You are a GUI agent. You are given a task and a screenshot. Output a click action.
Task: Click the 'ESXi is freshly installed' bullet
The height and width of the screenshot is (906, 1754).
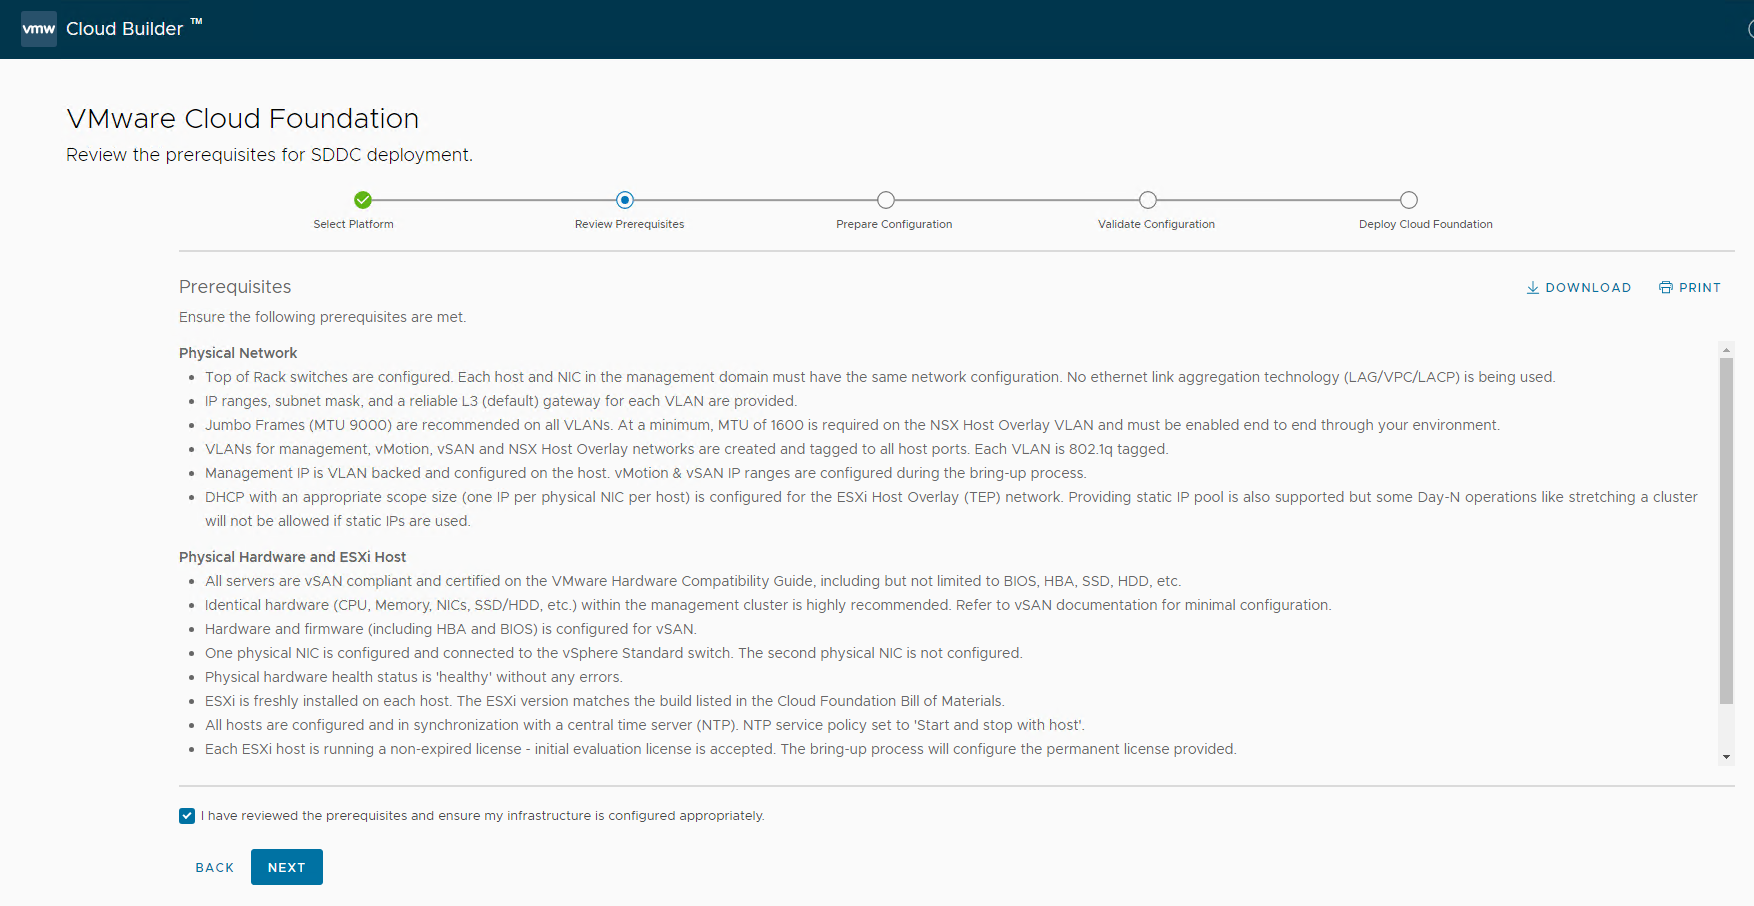click(x=605, y=701)
